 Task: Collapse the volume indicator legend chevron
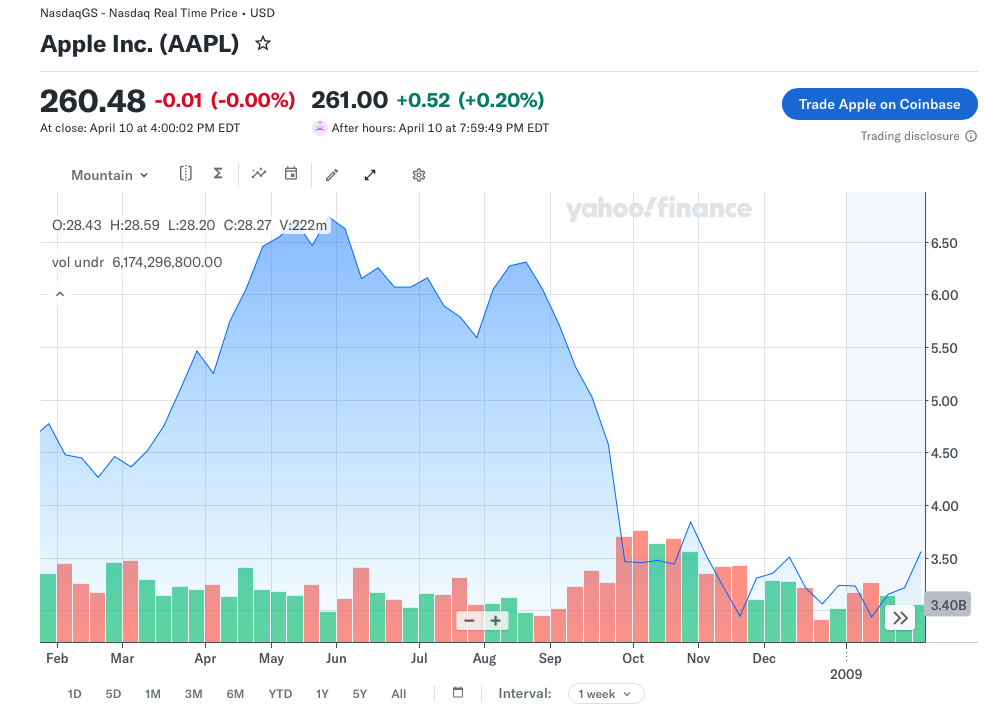coord(59,294)
